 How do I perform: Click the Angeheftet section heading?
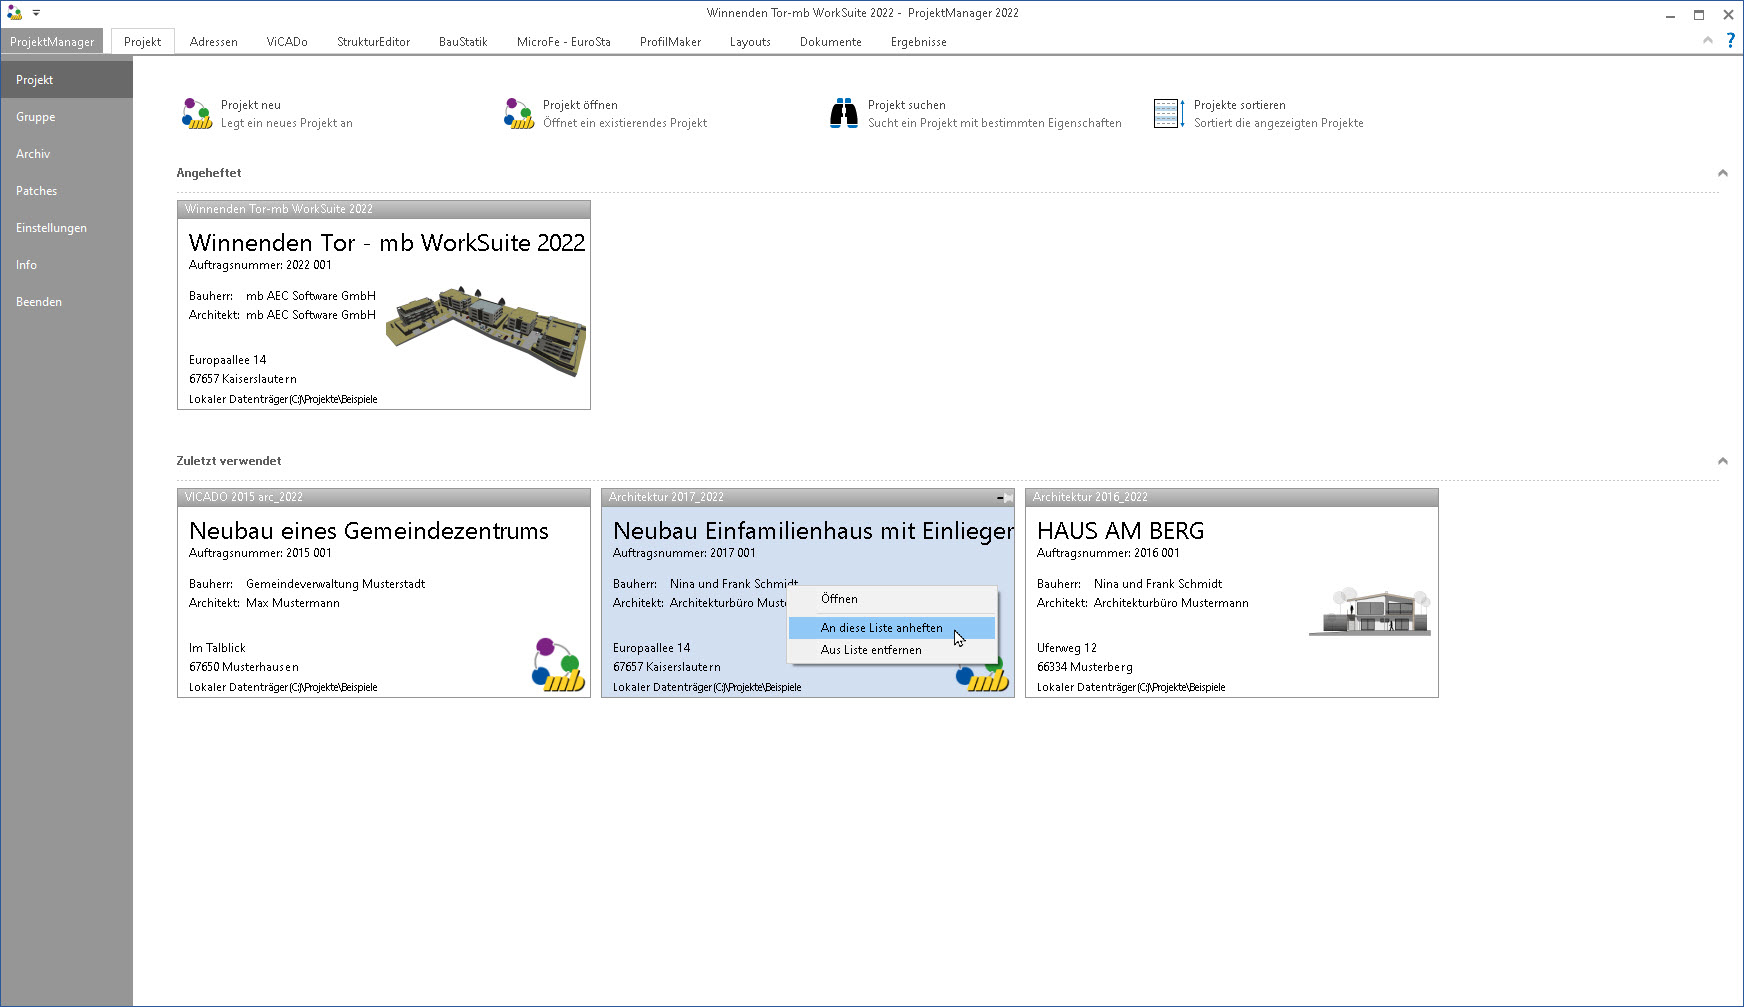click(209, 173)
